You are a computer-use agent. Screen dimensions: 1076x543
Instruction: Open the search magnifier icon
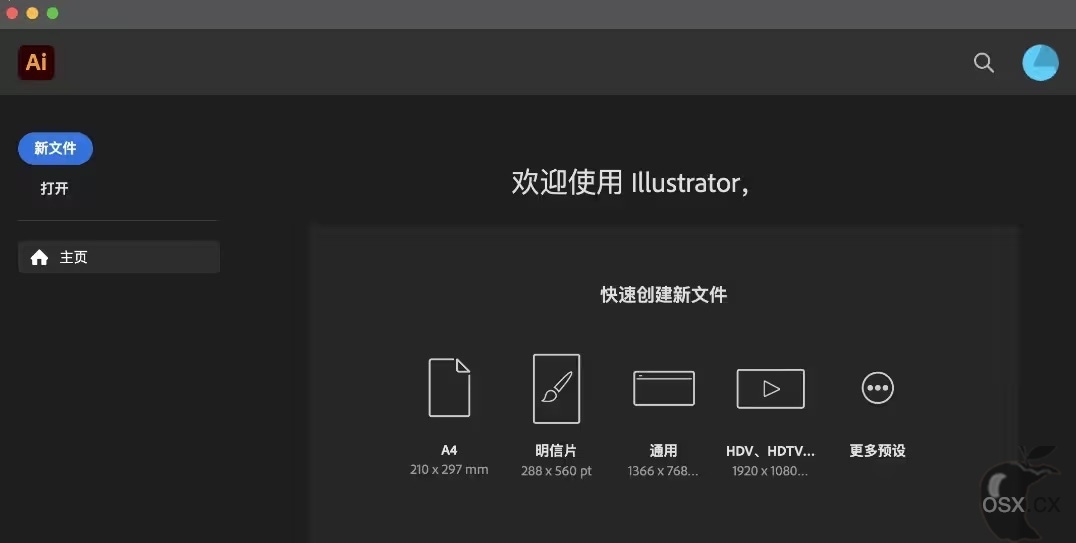983,62
